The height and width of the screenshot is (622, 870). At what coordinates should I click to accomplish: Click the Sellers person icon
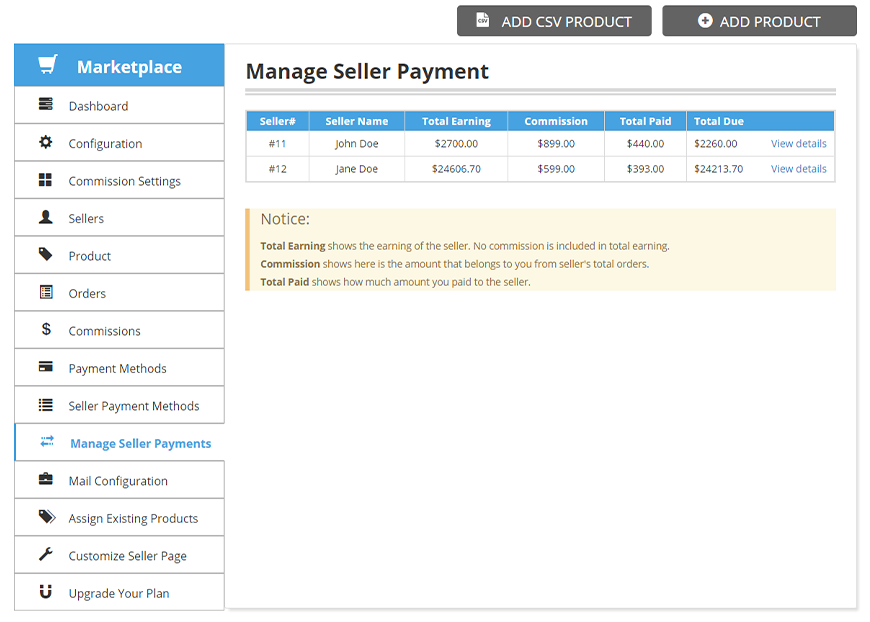(45, 217)
